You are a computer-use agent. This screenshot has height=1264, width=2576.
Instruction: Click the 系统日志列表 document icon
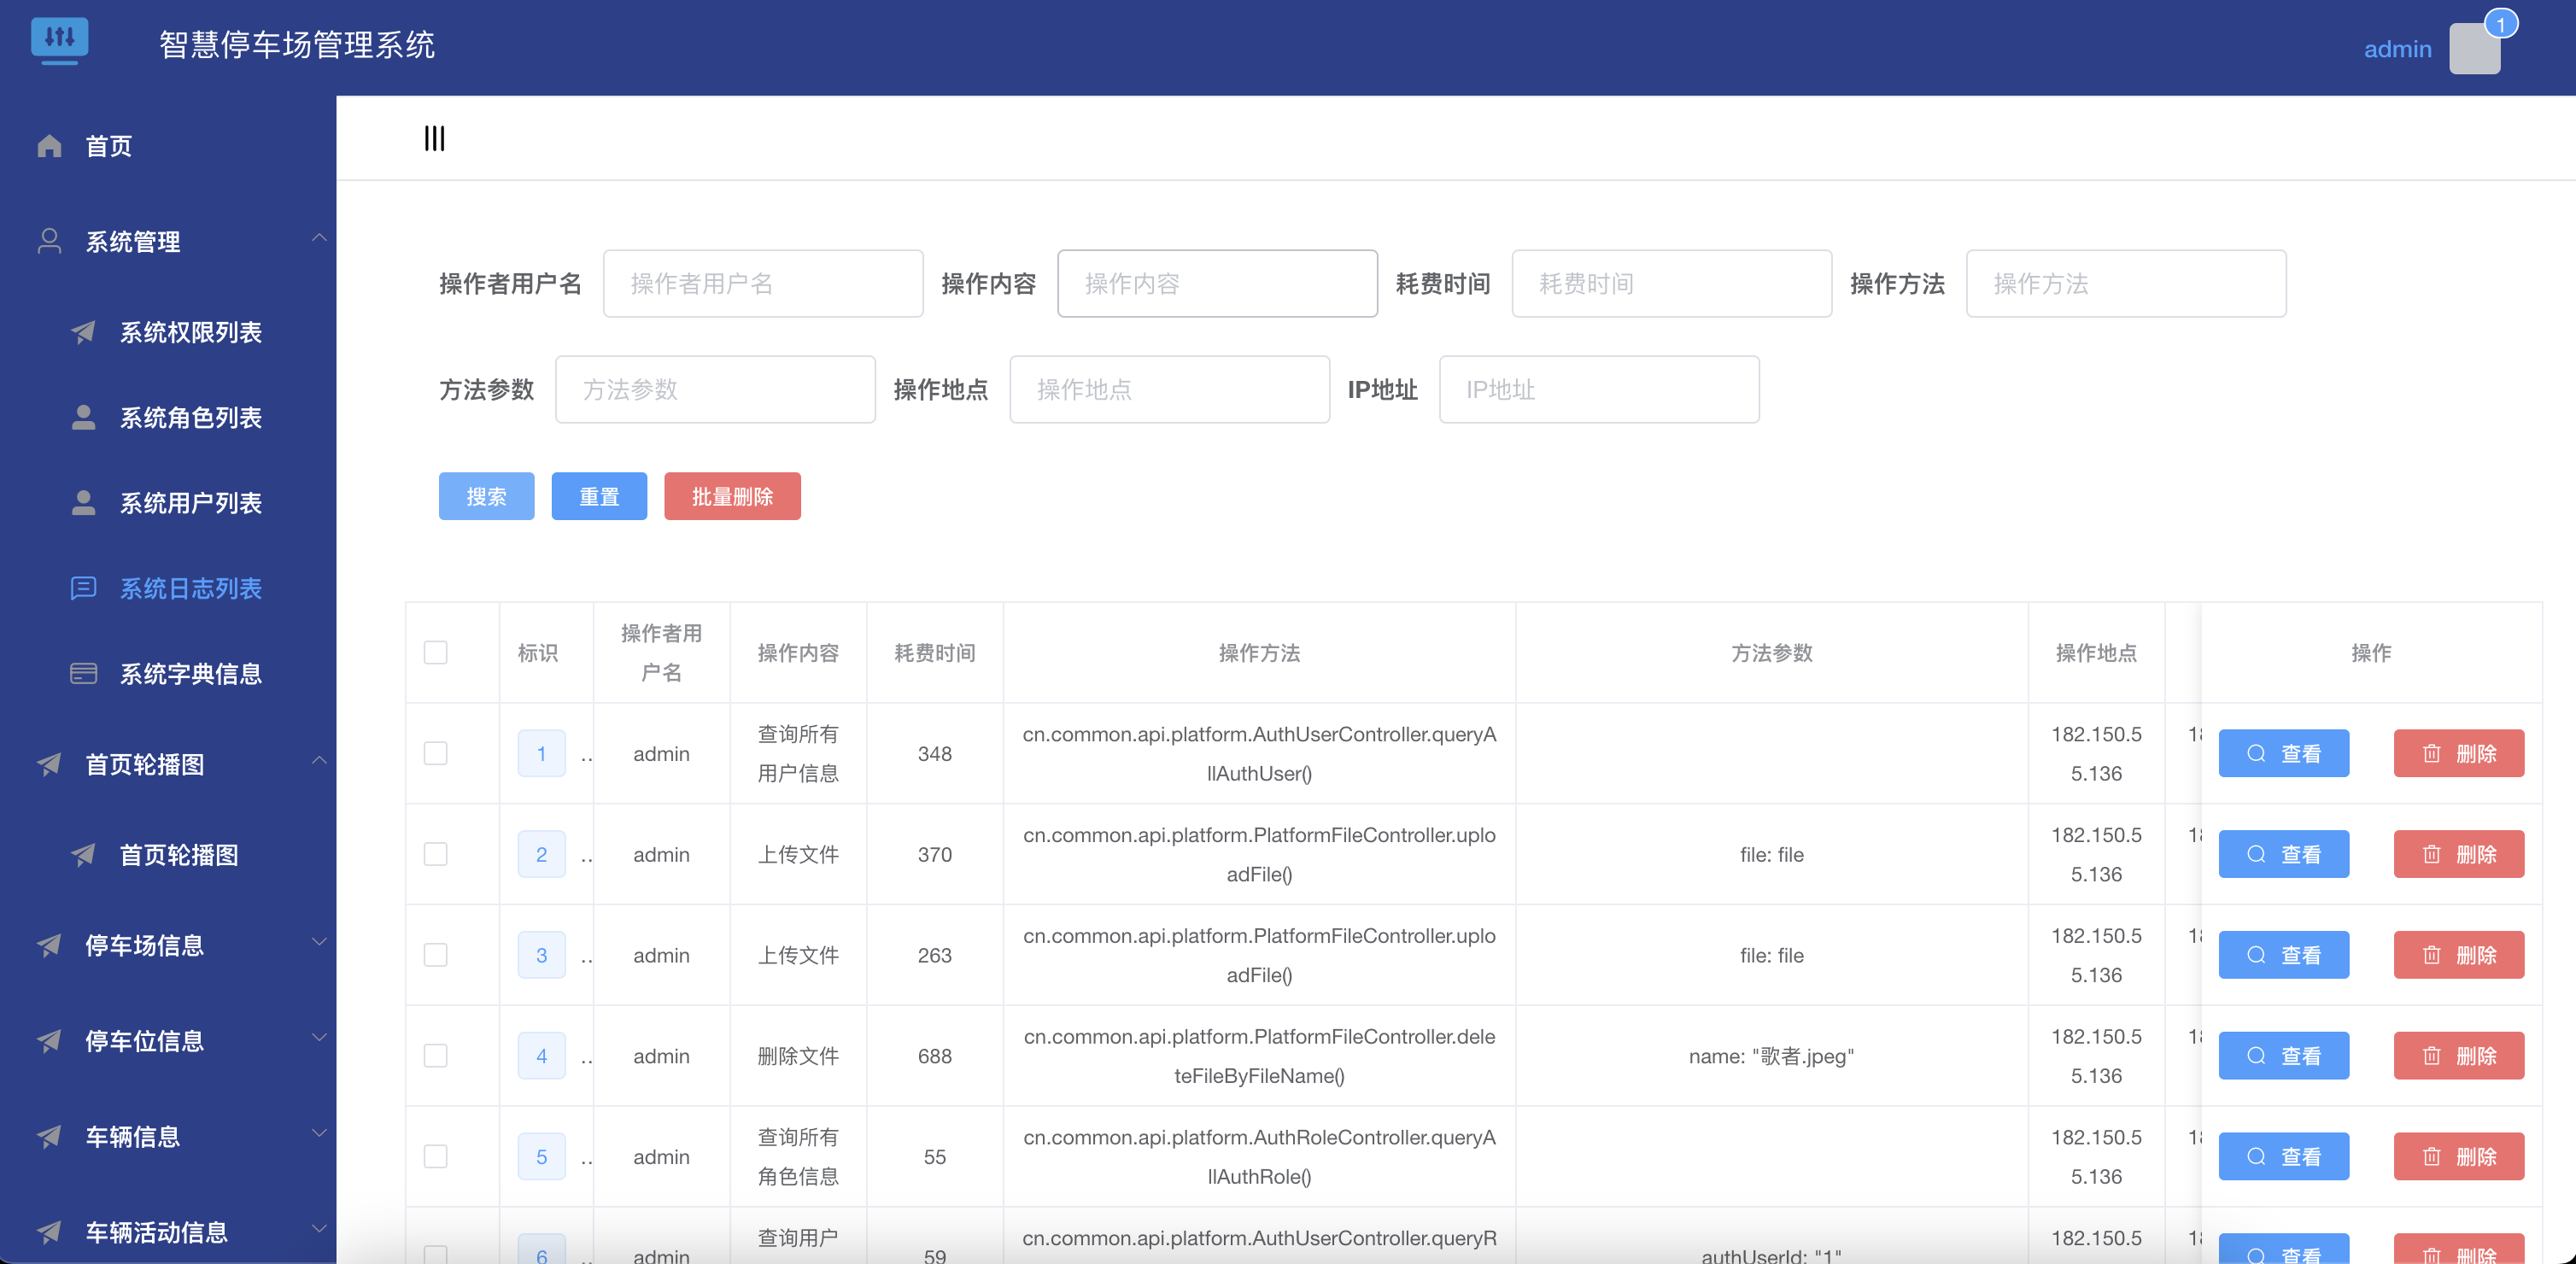coord(83,588)
